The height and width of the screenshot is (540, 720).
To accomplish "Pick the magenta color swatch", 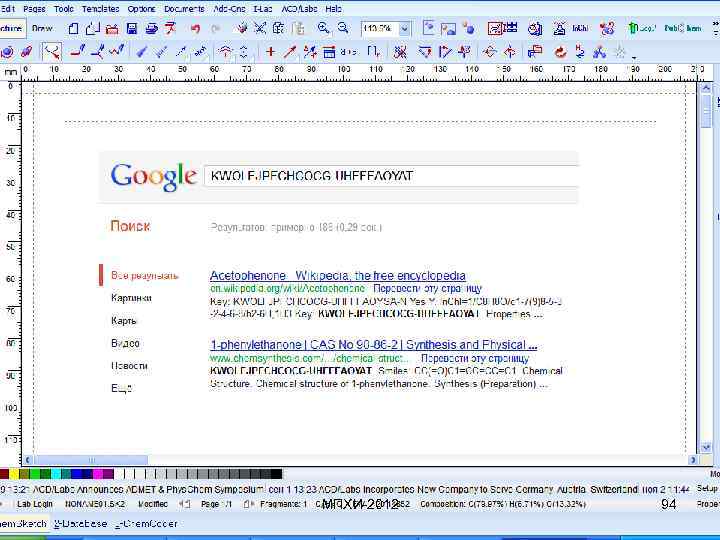I will (97, 474).
